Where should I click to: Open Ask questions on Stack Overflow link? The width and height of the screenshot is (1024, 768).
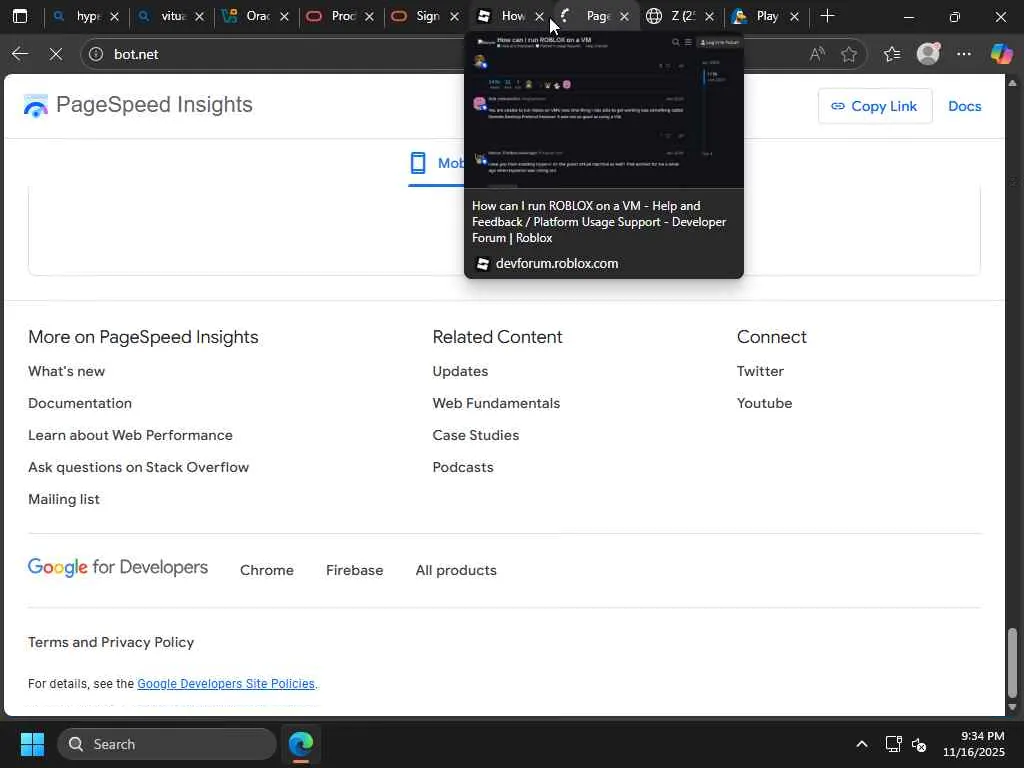pyautogui.click(x=138, y=467)
